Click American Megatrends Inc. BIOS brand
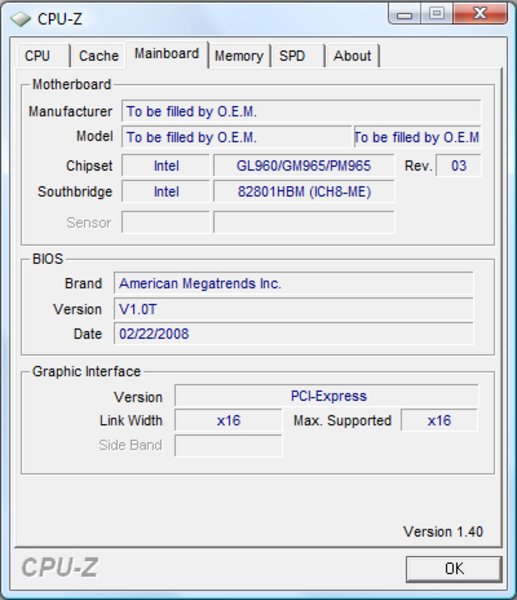 [x=294, y=283]
